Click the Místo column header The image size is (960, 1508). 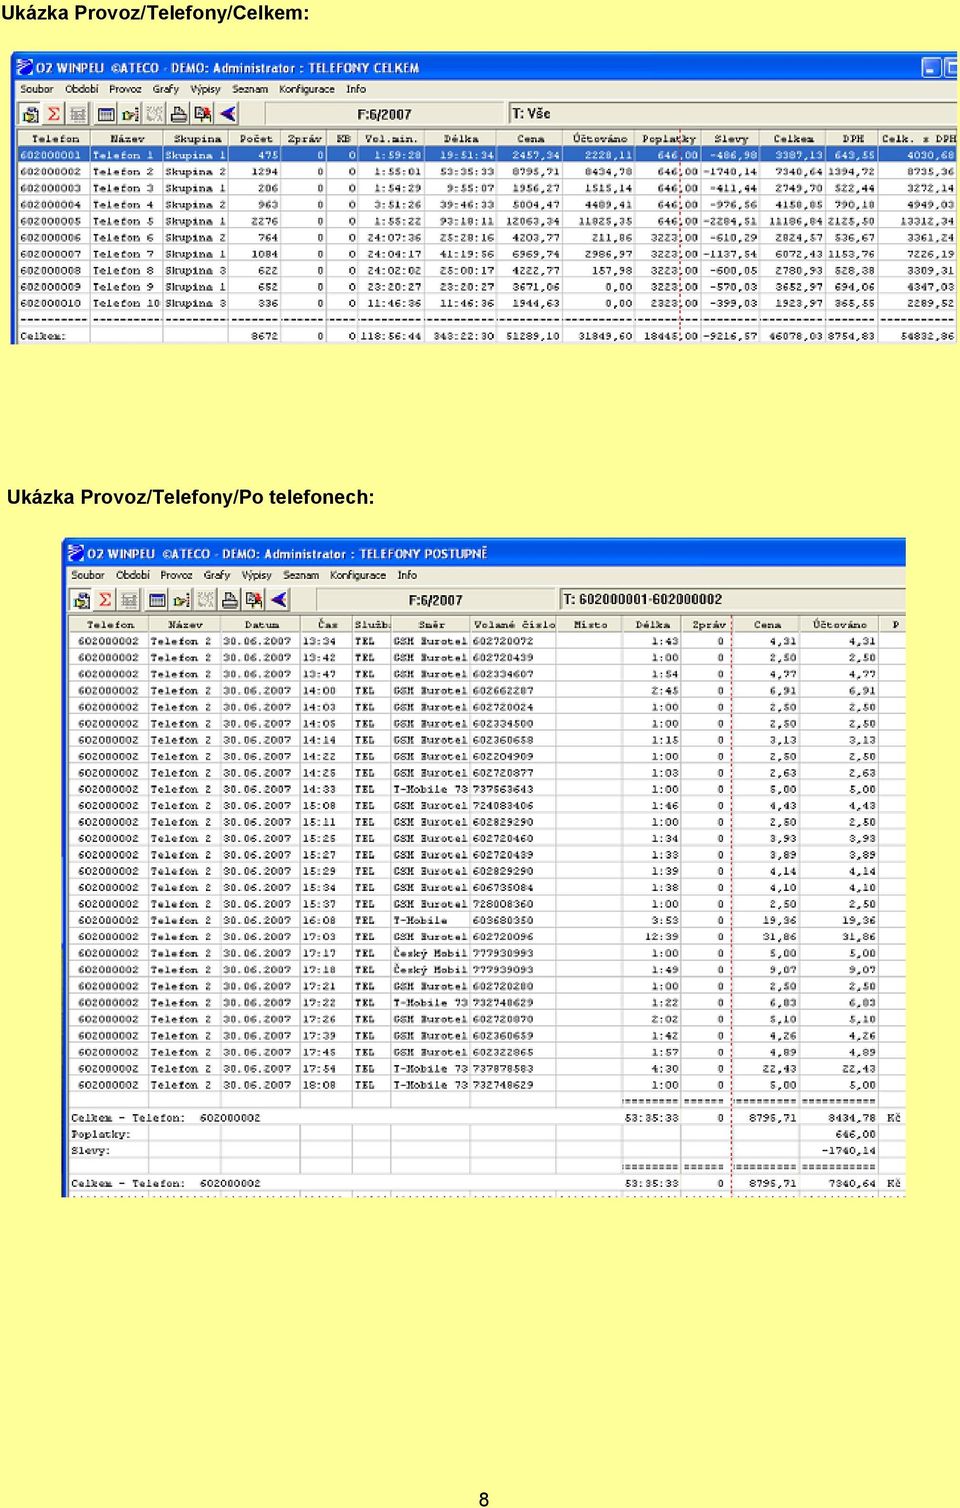coord(590,625)
